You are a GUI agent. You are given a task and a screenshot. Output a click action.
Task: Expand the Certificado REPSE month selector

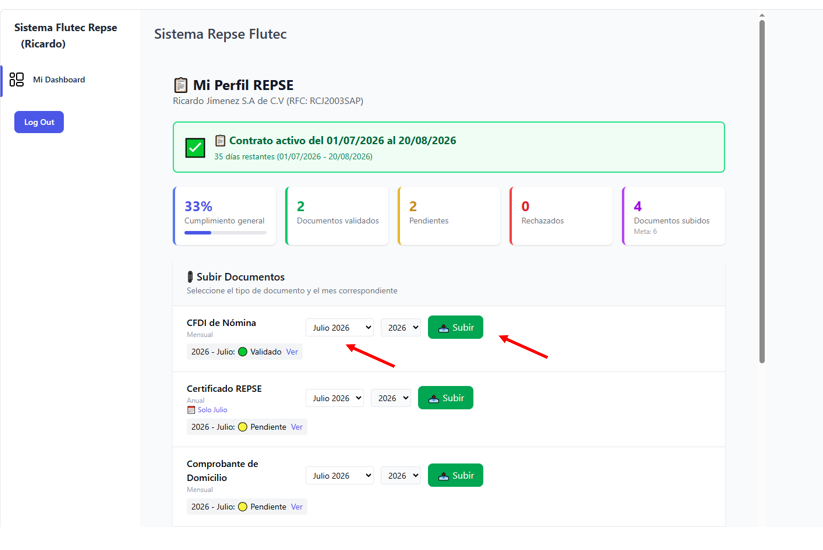coord(335,398)
